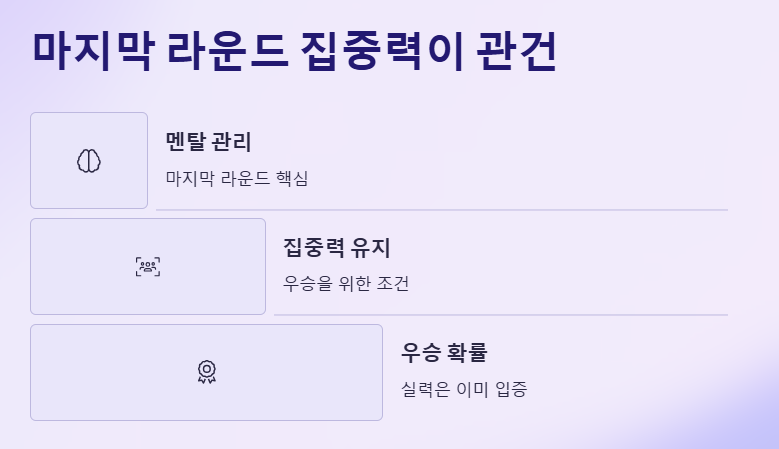Select the 마지막 라운드 핵심 description text
779x449 pixels.
click(237, 178)
